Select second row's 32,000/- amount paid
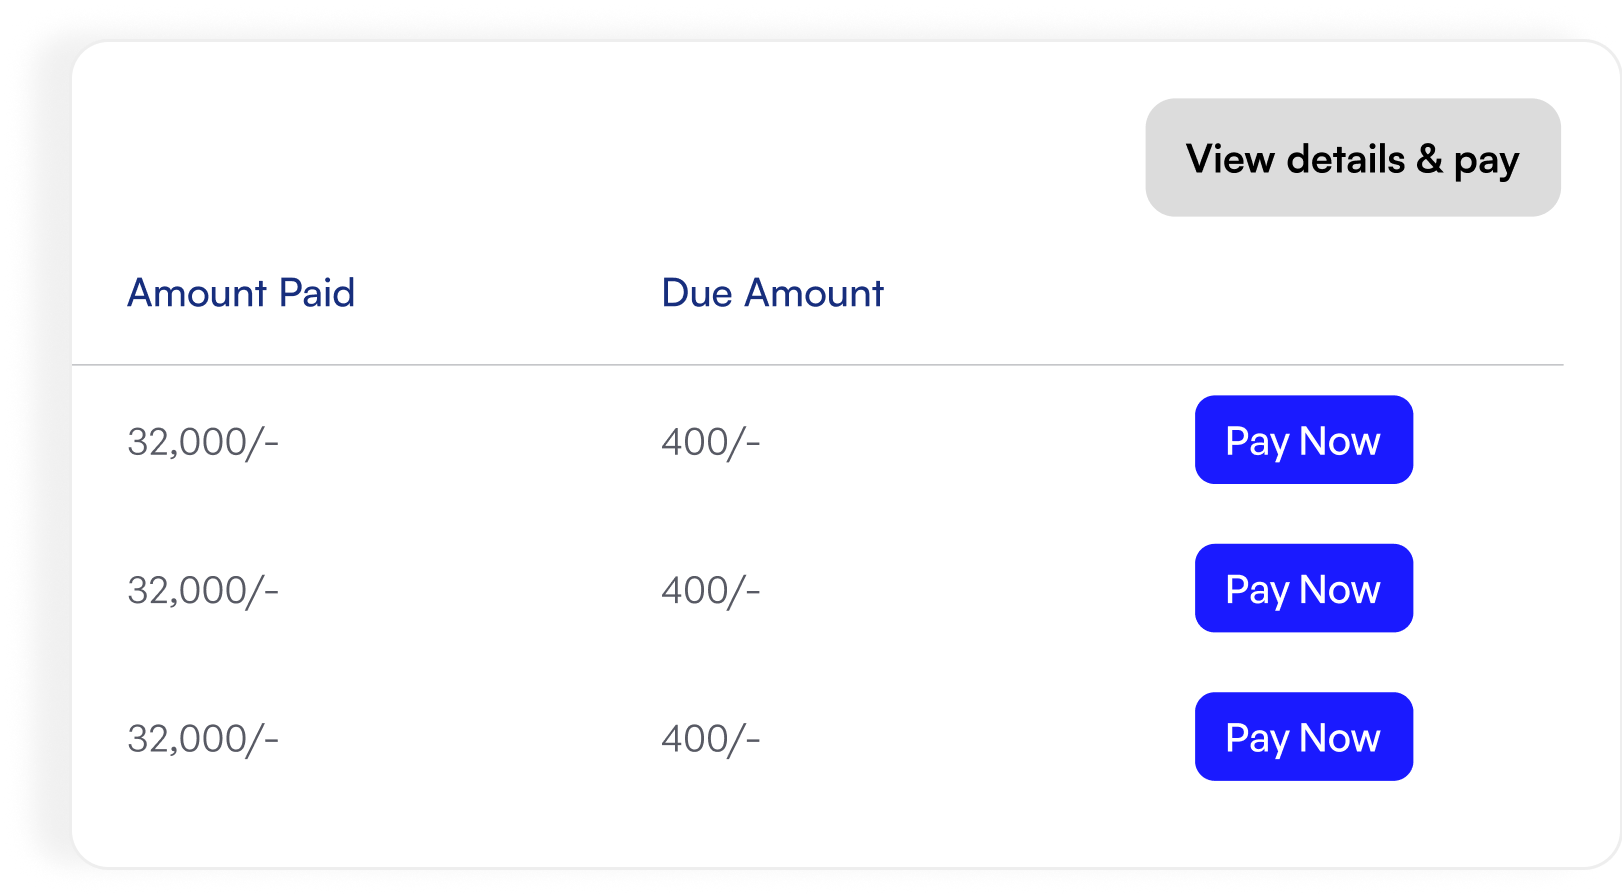1622x894 pixels. [203, 590]
